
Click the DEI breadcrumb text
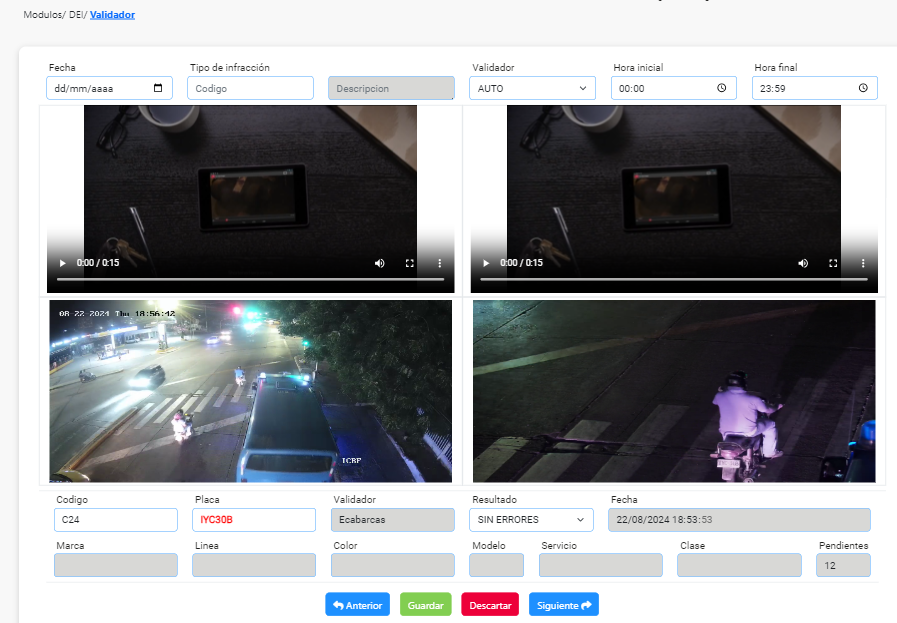coord(76,15)
